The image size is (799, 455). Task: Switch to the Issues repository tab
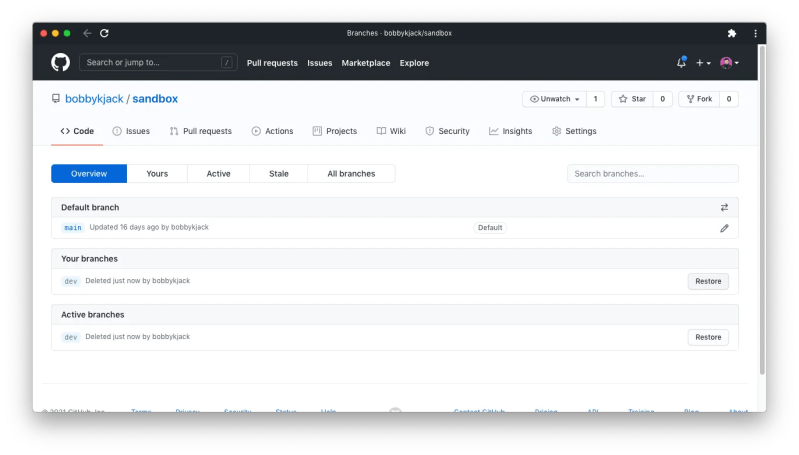(131, 131)
